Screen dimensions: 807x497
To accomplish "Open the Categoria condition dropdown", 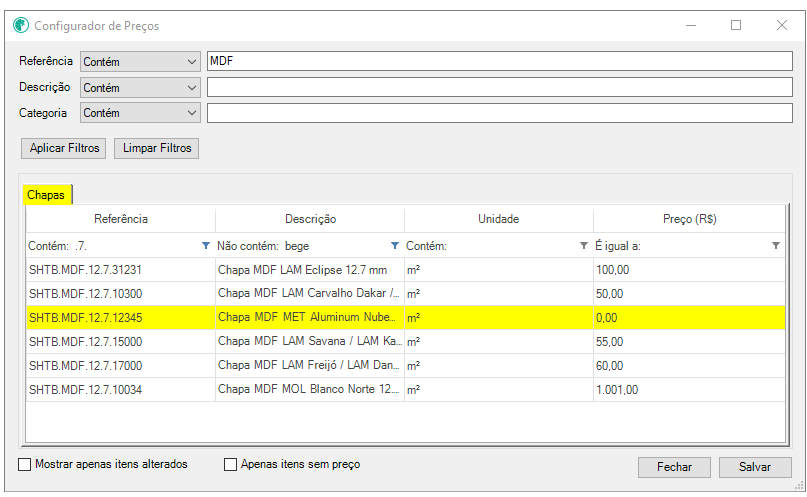I will (x=140, y=113).
